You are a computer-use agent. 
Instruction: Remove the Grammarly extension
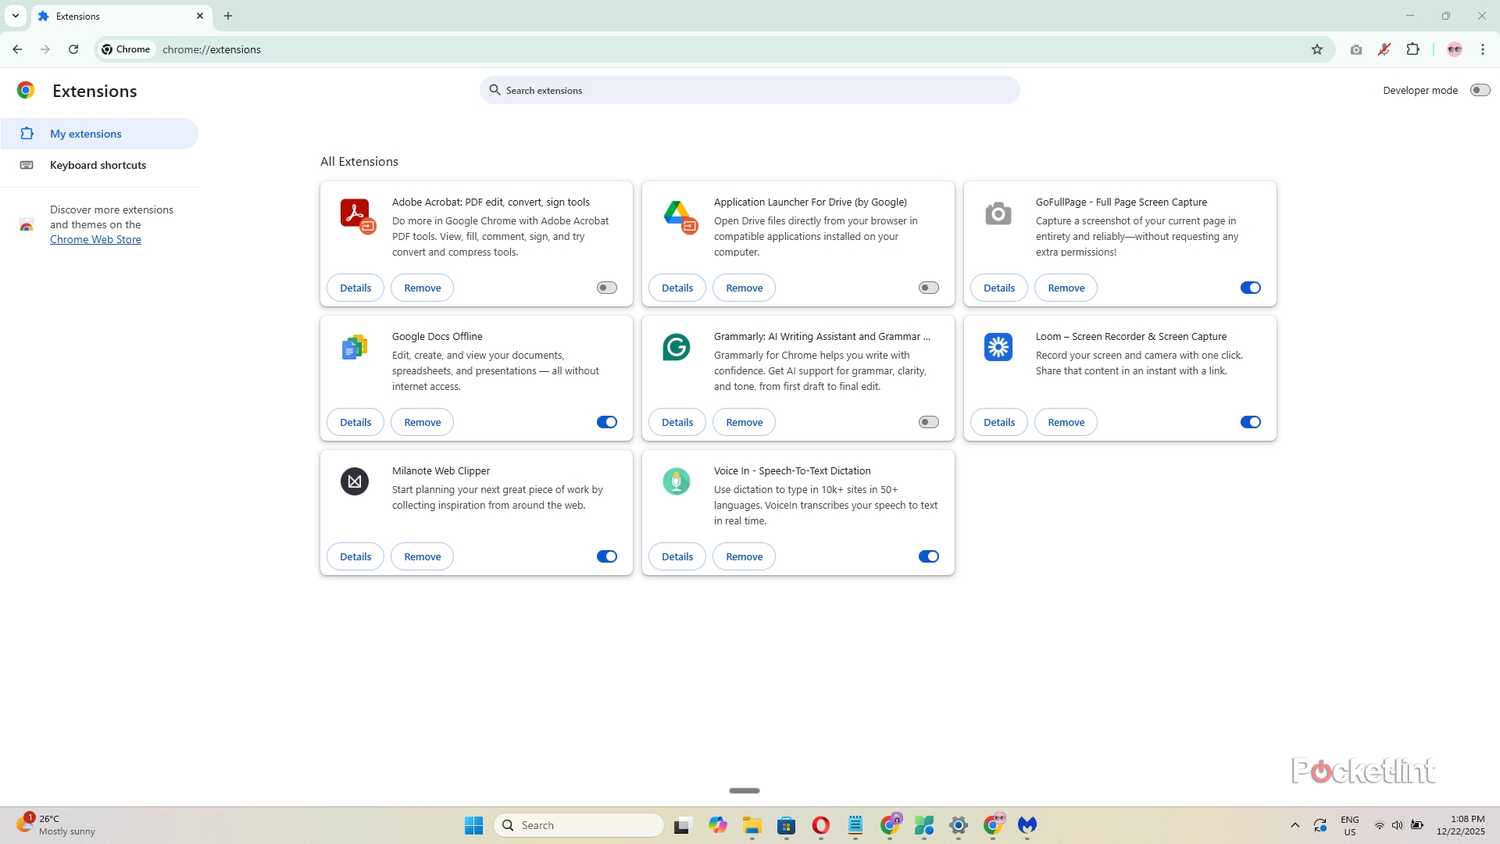[743, 421]
